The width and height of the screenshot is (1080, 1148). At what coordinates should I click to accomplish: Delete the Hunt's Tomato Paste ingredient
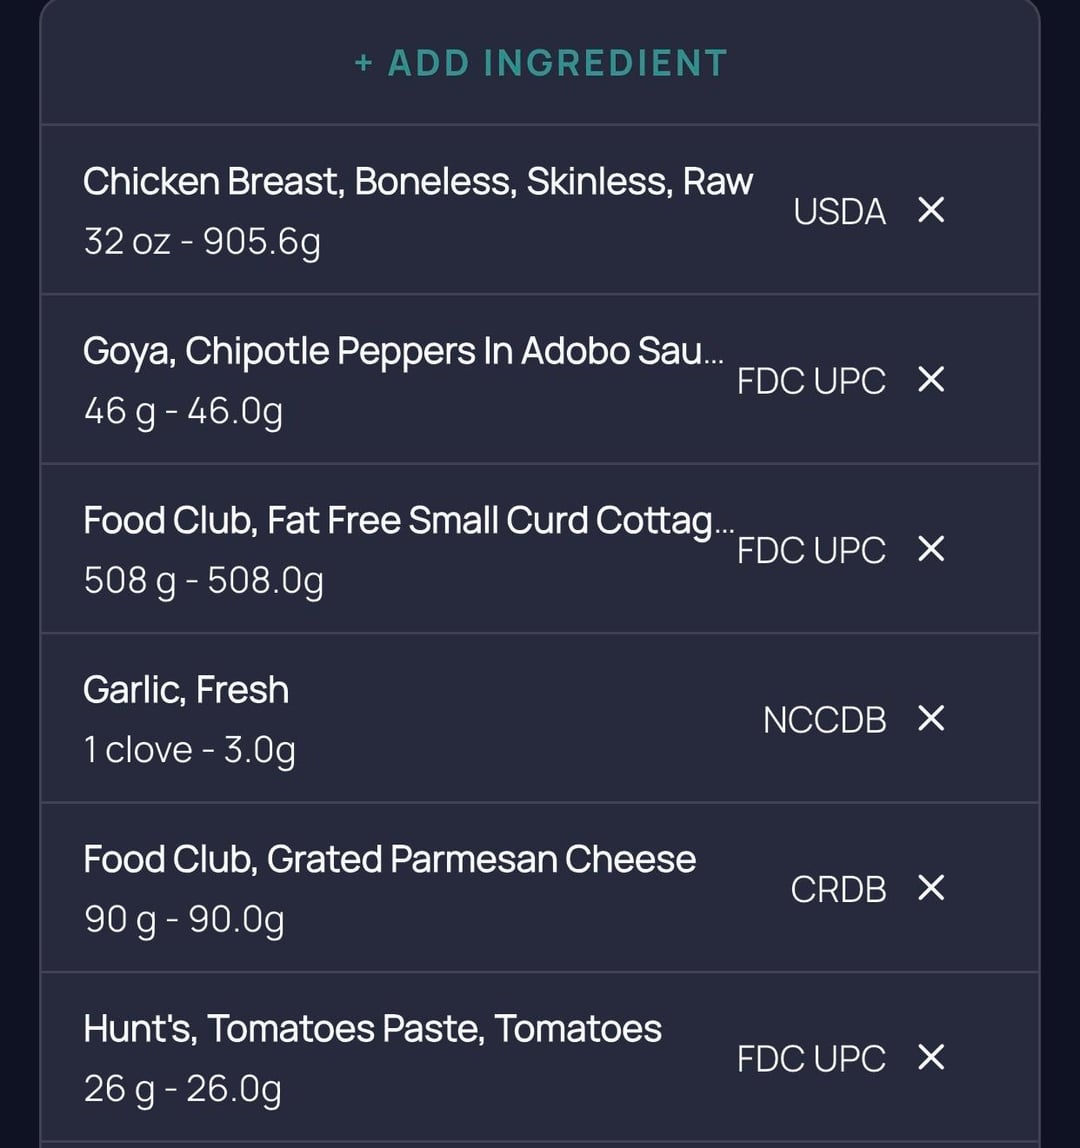point(931,1057)
